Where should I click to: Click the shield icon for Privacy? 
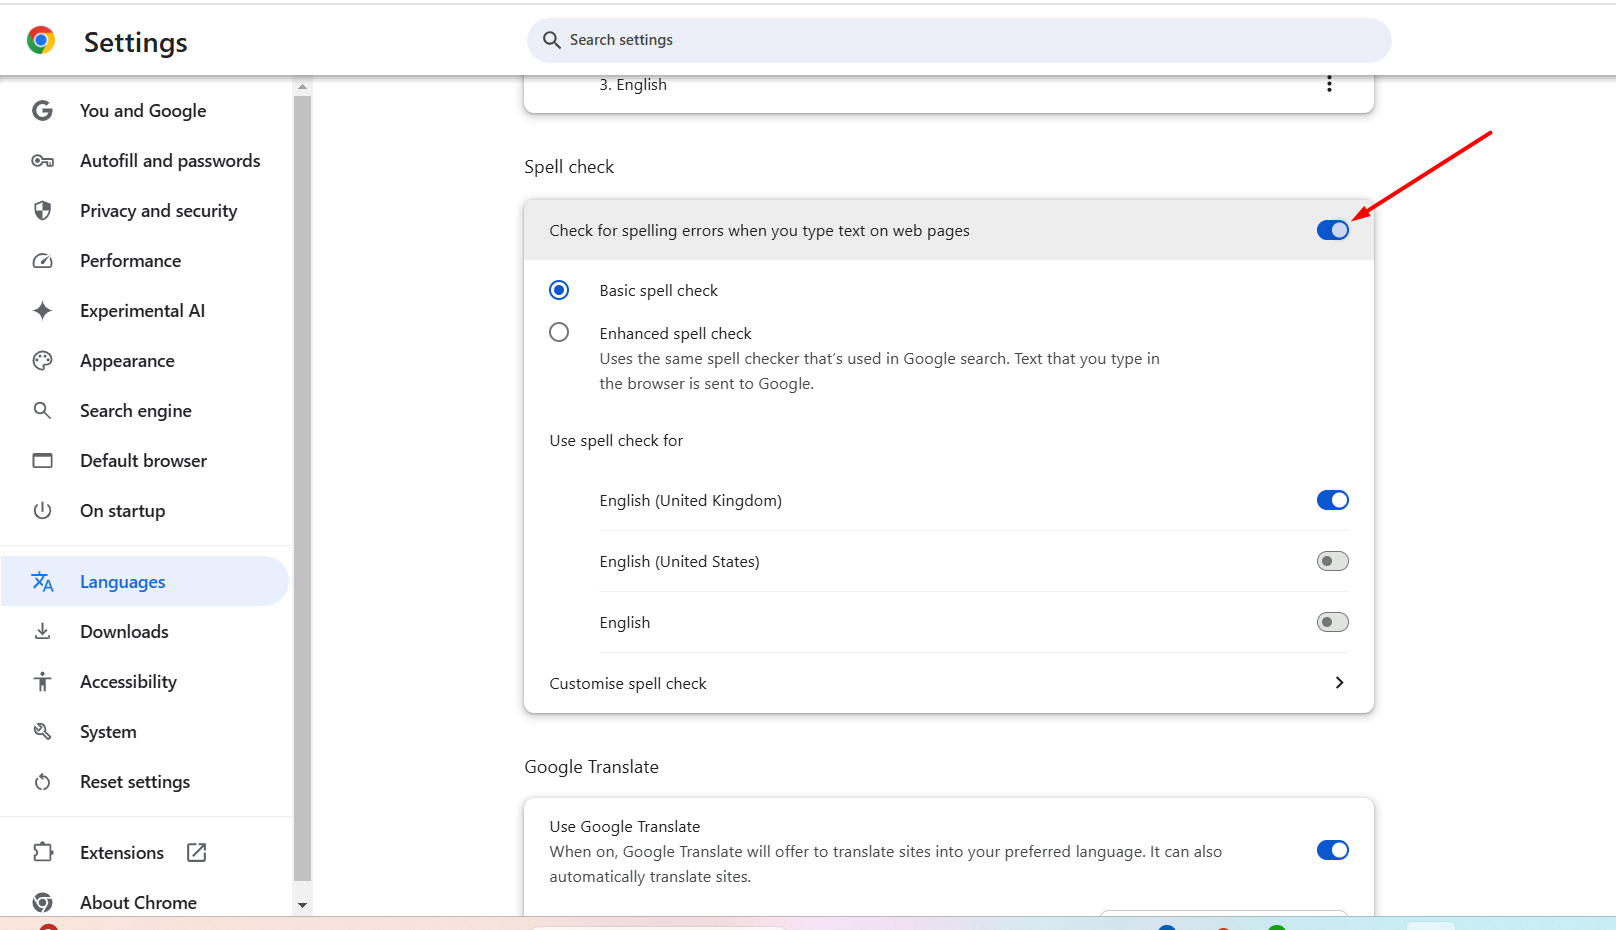42,210
